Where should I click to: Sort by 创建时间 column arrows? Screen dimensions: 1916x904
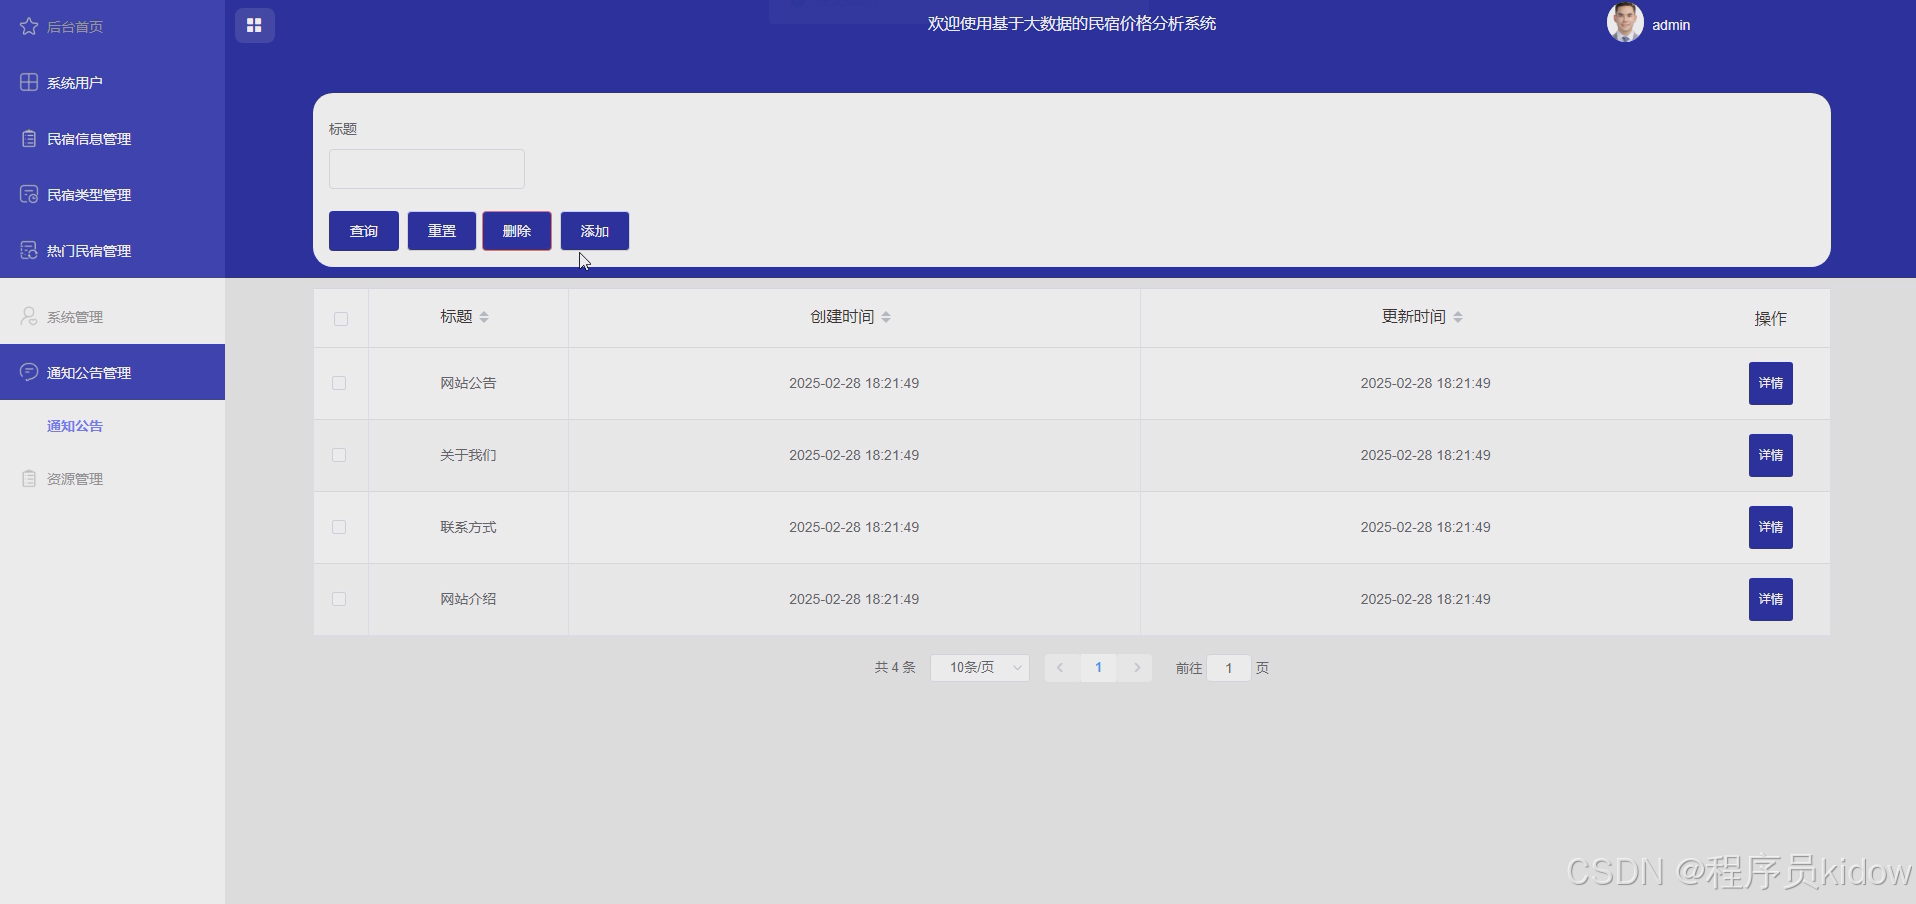pyautogui.click(x=886, y=317)
